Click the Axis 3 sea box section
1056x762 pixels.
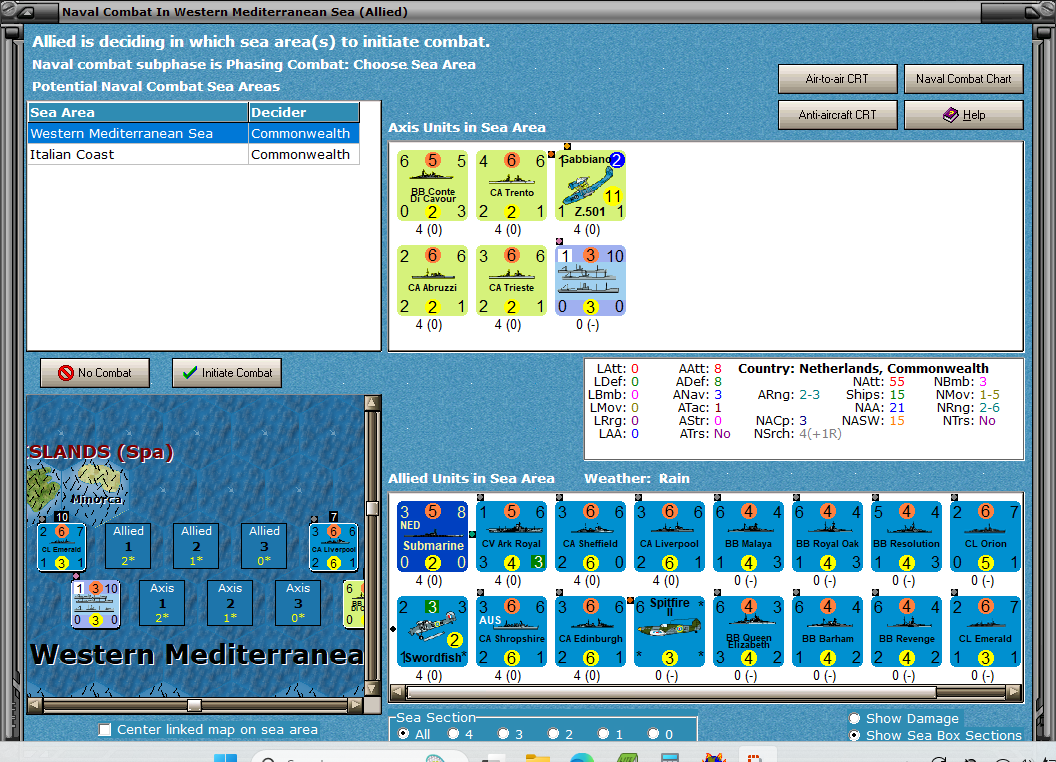(298, 603)
